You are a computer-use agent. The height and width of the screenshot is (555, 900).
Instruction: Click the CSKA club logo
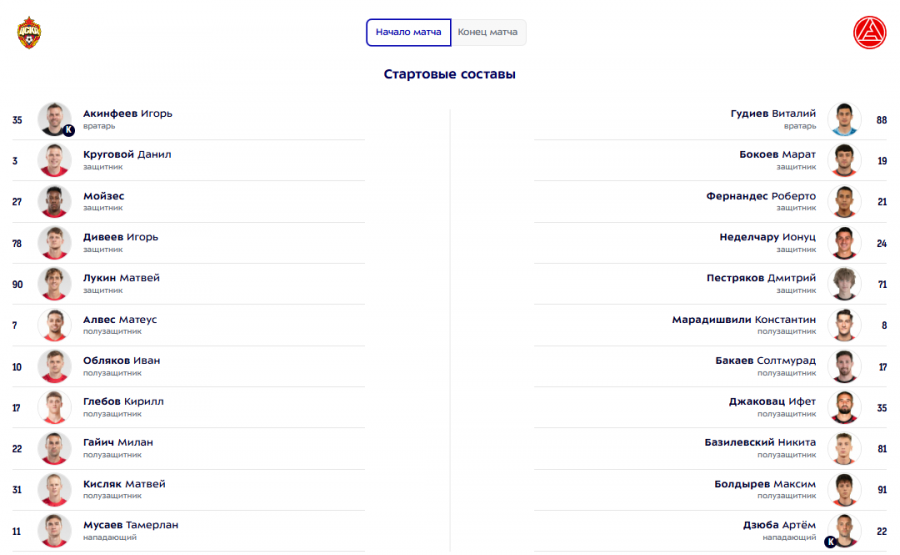click(x=29, y=33)
